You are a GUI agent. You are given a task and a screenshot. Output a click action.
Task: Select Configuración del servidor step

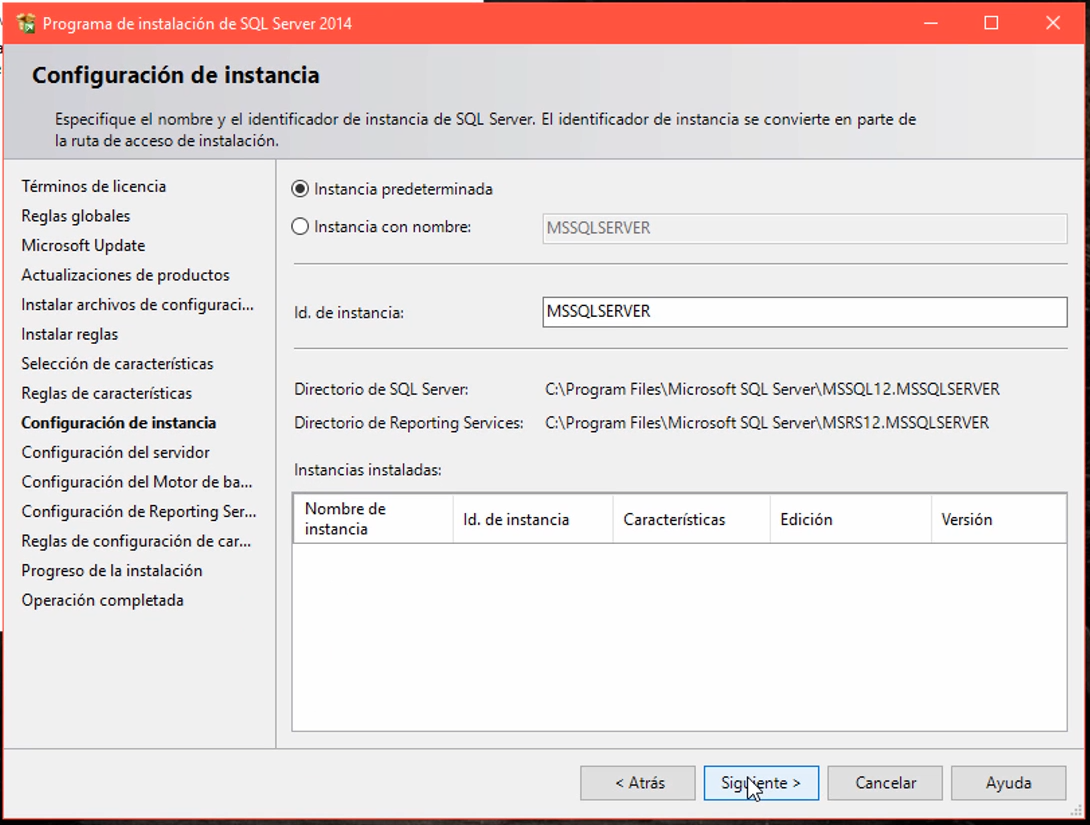(116, 452)
